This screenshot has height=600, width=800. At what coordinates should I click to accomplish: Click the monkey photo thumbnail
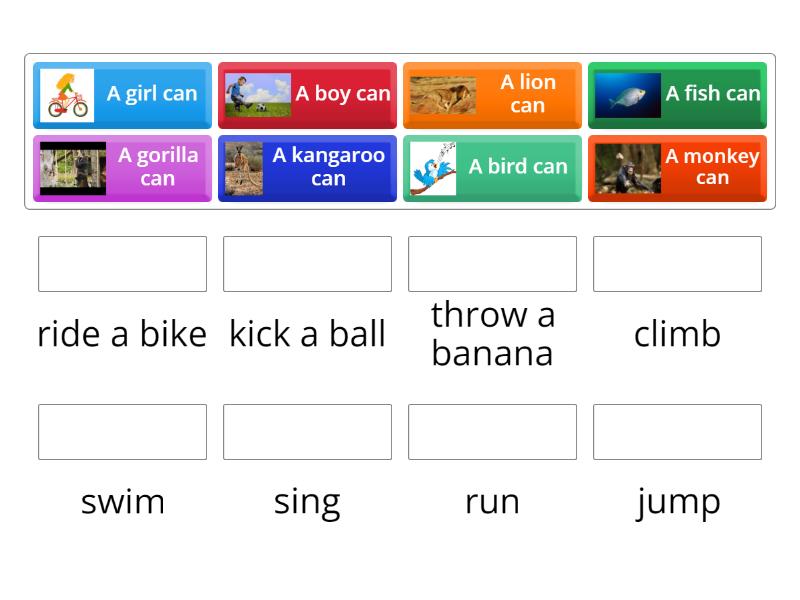pyautogui.click(x=627, y=168)
